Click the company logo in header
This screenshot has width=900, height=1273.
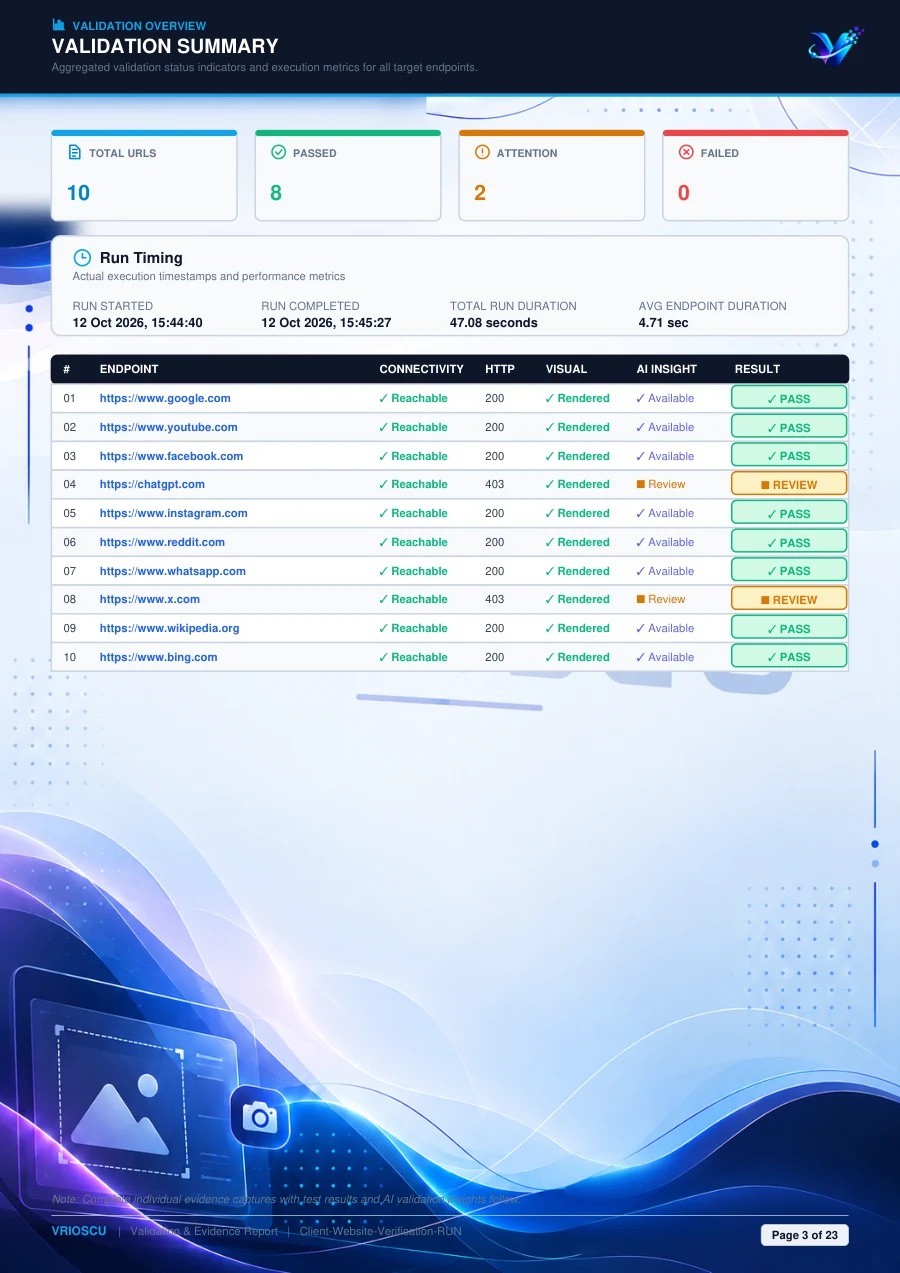click(x=834, y=46)
